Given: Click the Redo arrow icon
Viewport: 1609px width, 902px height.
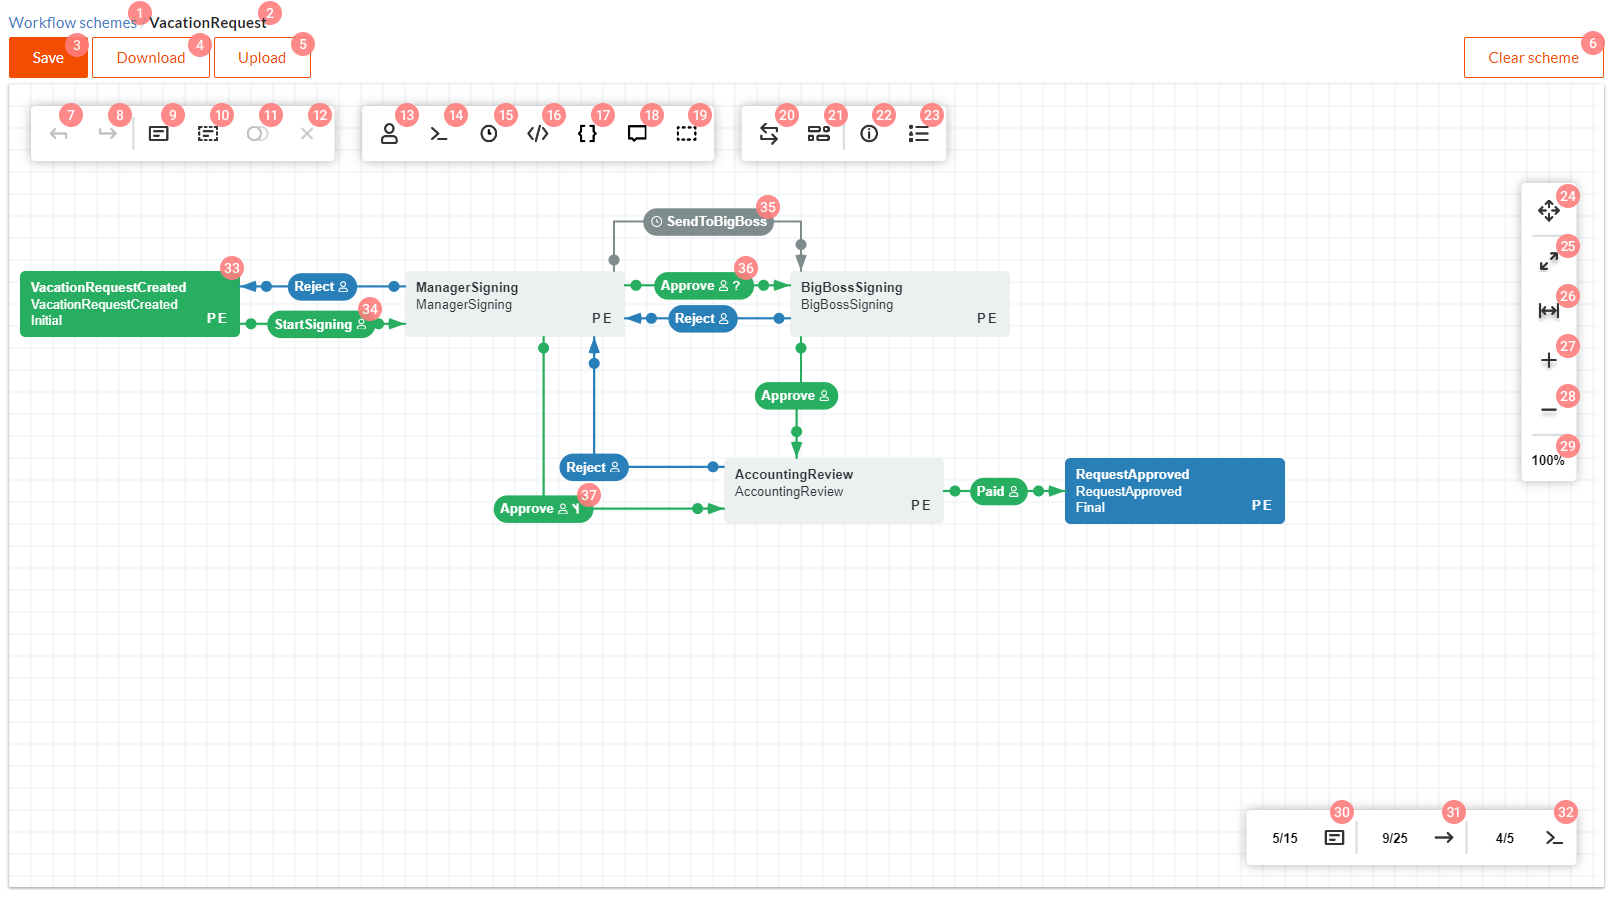Looking at the screenshot, I should click(108, 134).
